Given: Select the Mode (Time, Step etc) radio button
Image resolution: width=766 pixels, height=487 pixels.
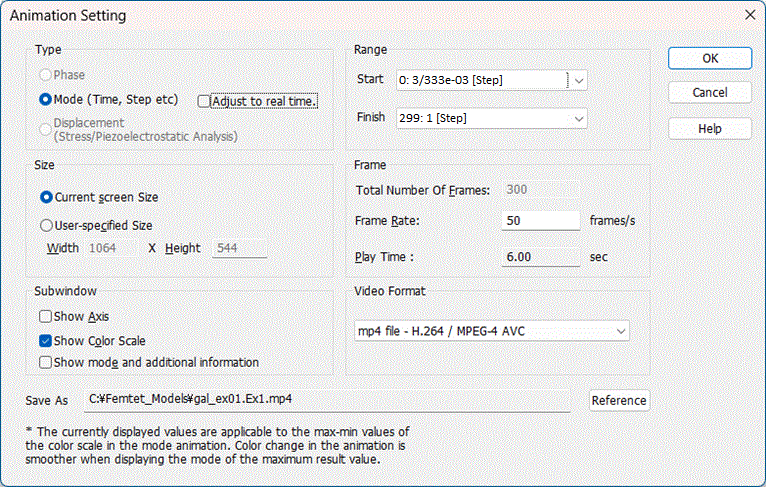Looking at the screenshot, I should point(45,100).
